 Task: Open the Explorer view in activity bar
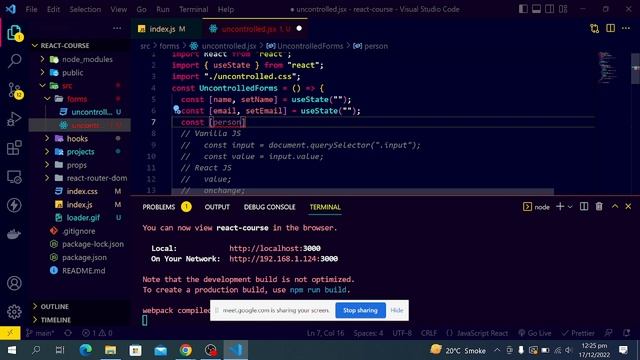(14, 33)
